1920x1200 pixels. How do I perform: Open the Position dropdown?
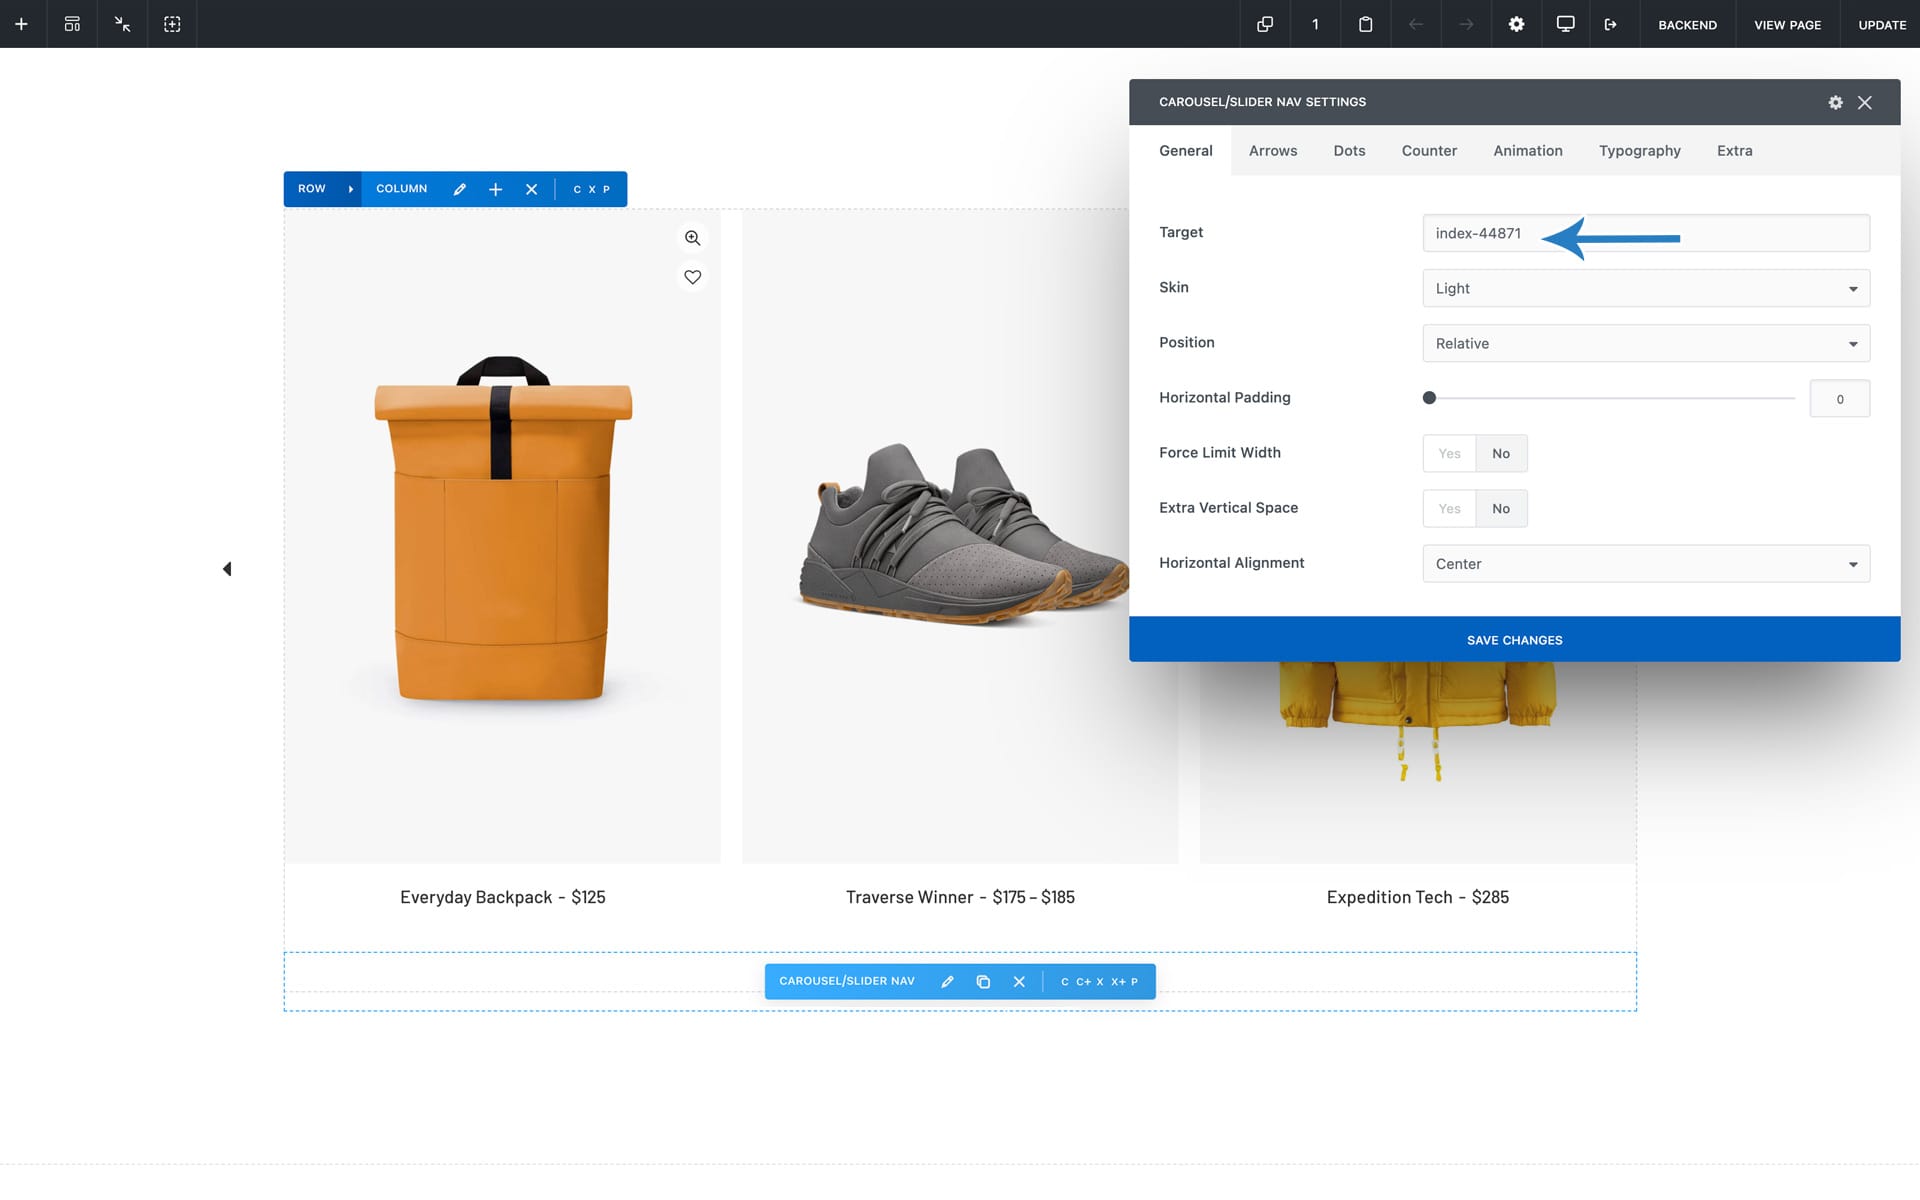[x=1645, y=344]
